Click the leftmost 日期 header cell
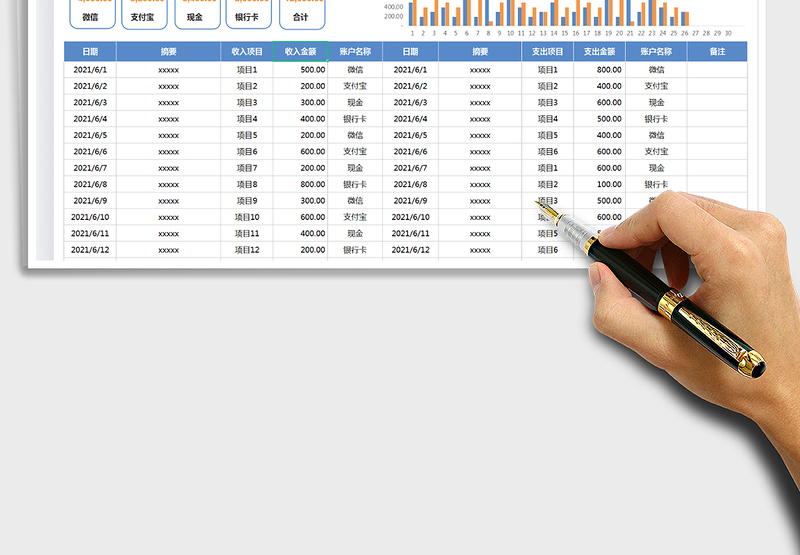The image size is (800, 555). pos(90,52)
